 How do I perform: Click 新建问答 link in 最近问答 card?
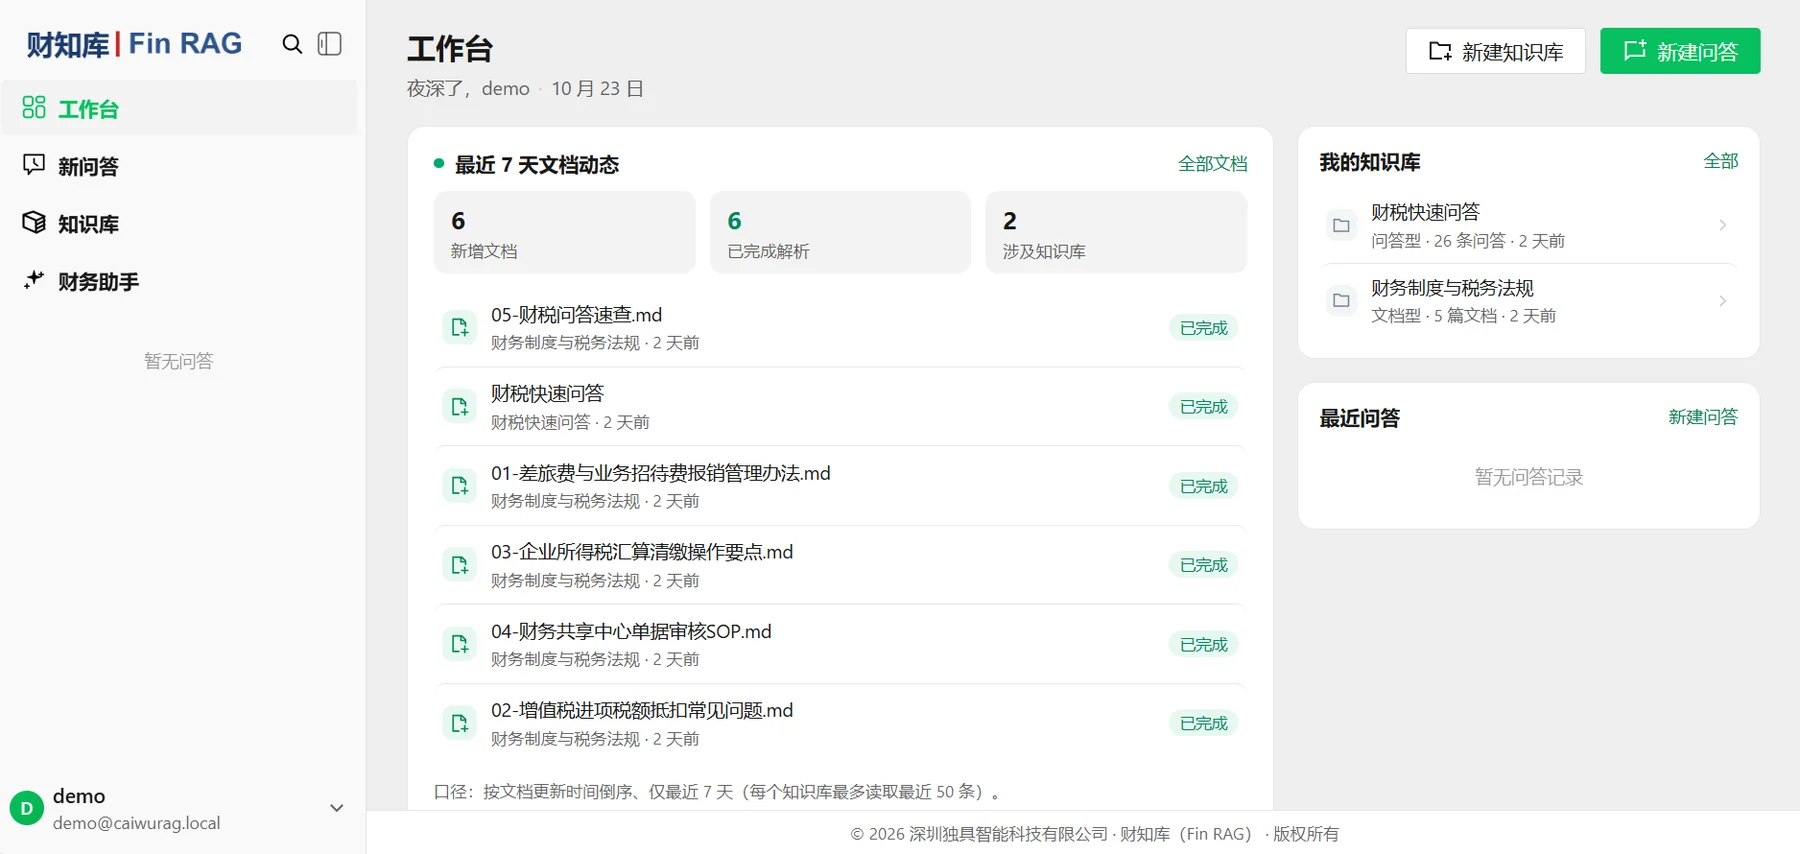(x=1703, y=417)
